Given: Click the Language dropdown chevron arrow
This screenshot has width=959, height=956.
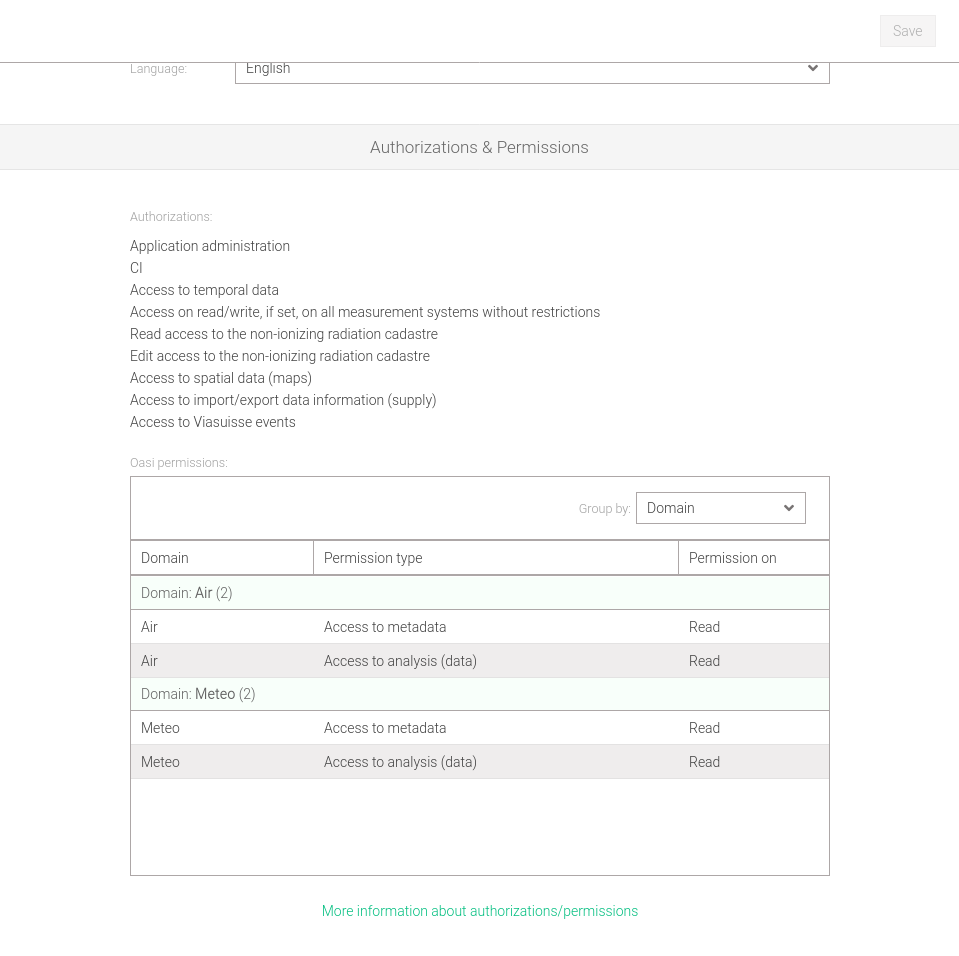Looking at the screenshot, I should (x=812, y=69).
